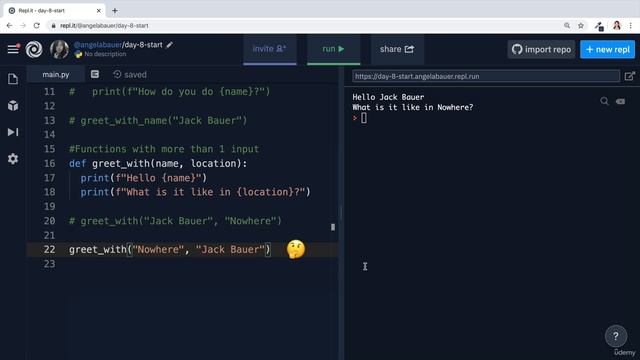This screenshot has height=360, width=640.
Task: Open Chrome three-dot menu
Action: [x=631, y=26]
